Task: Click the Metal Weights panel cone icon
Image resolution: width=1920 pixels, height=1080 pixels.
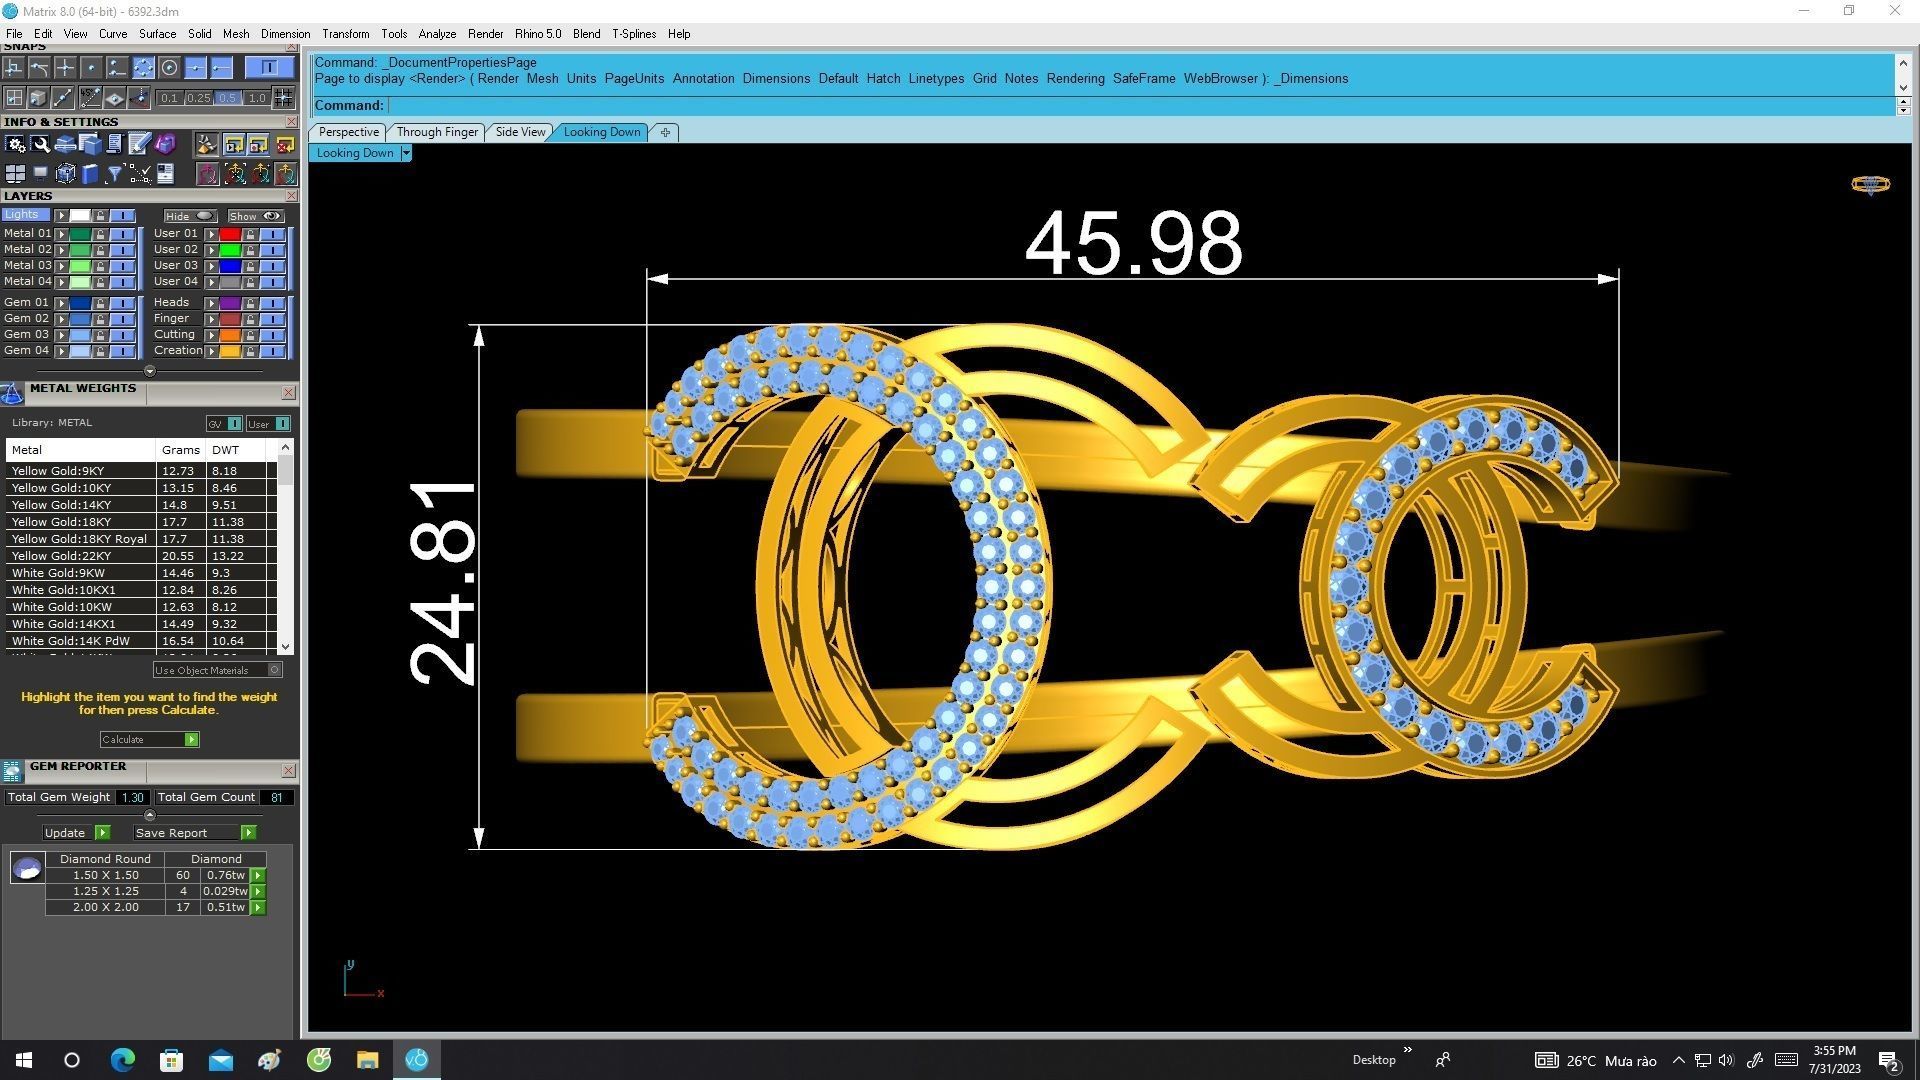Action: [x=11, y=393]
